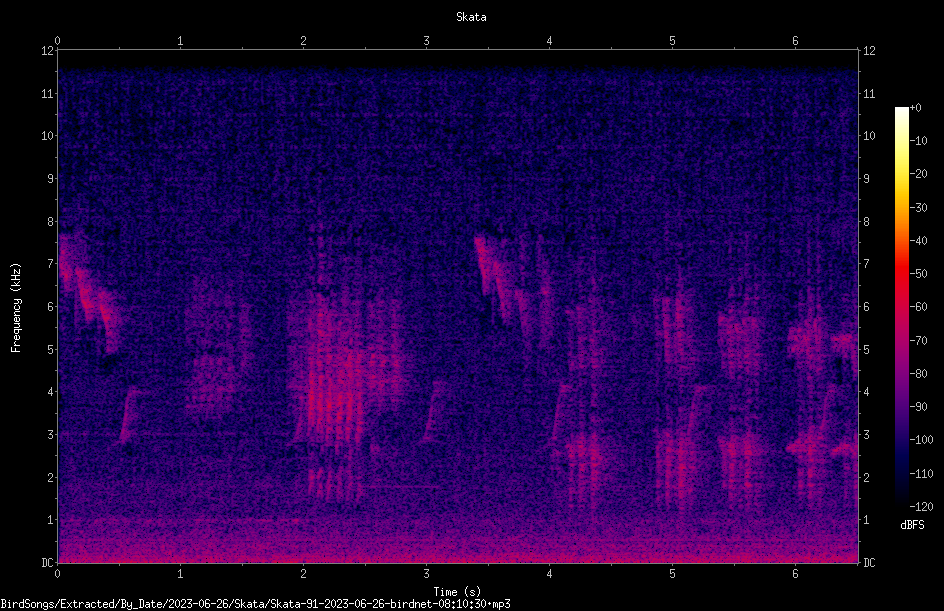The width and height of the screenshot is (944, 611).
Task: Click the "-70" colorbar tick label
Action: tap(919, 341)
